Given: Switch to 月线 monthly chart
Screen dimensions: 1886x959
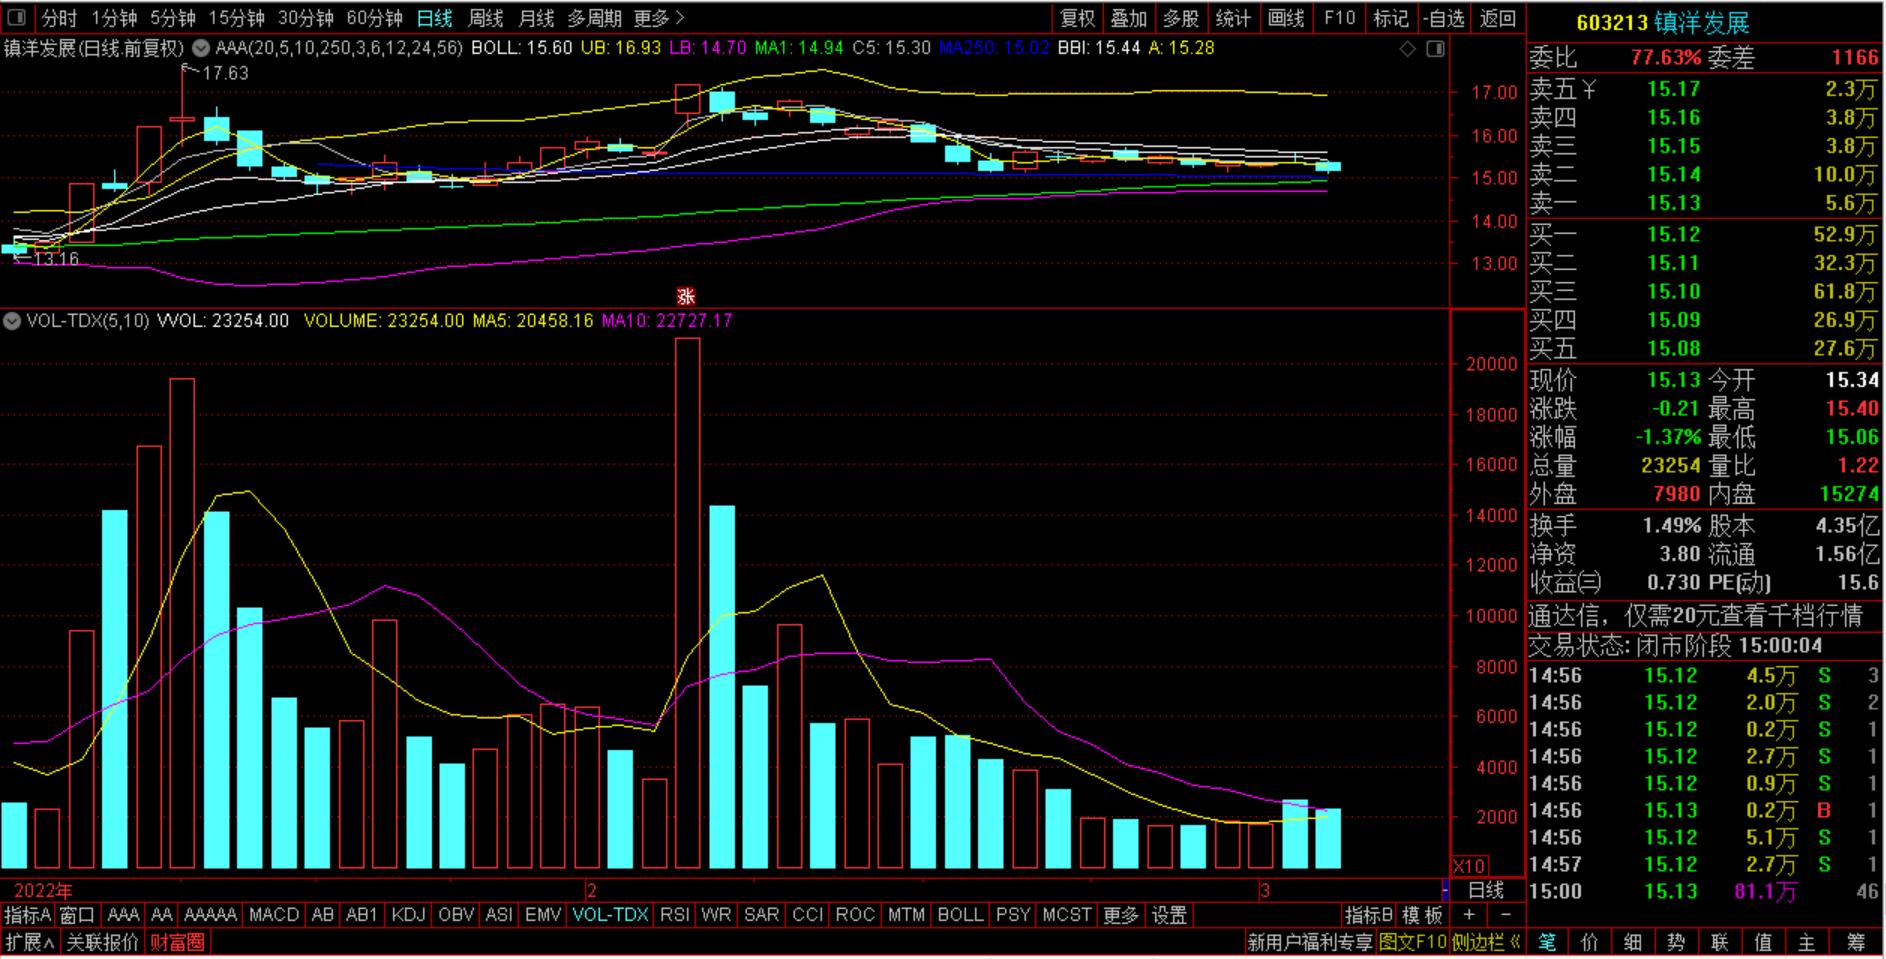Looking at the screenshot, I should (x=537, y=18).
